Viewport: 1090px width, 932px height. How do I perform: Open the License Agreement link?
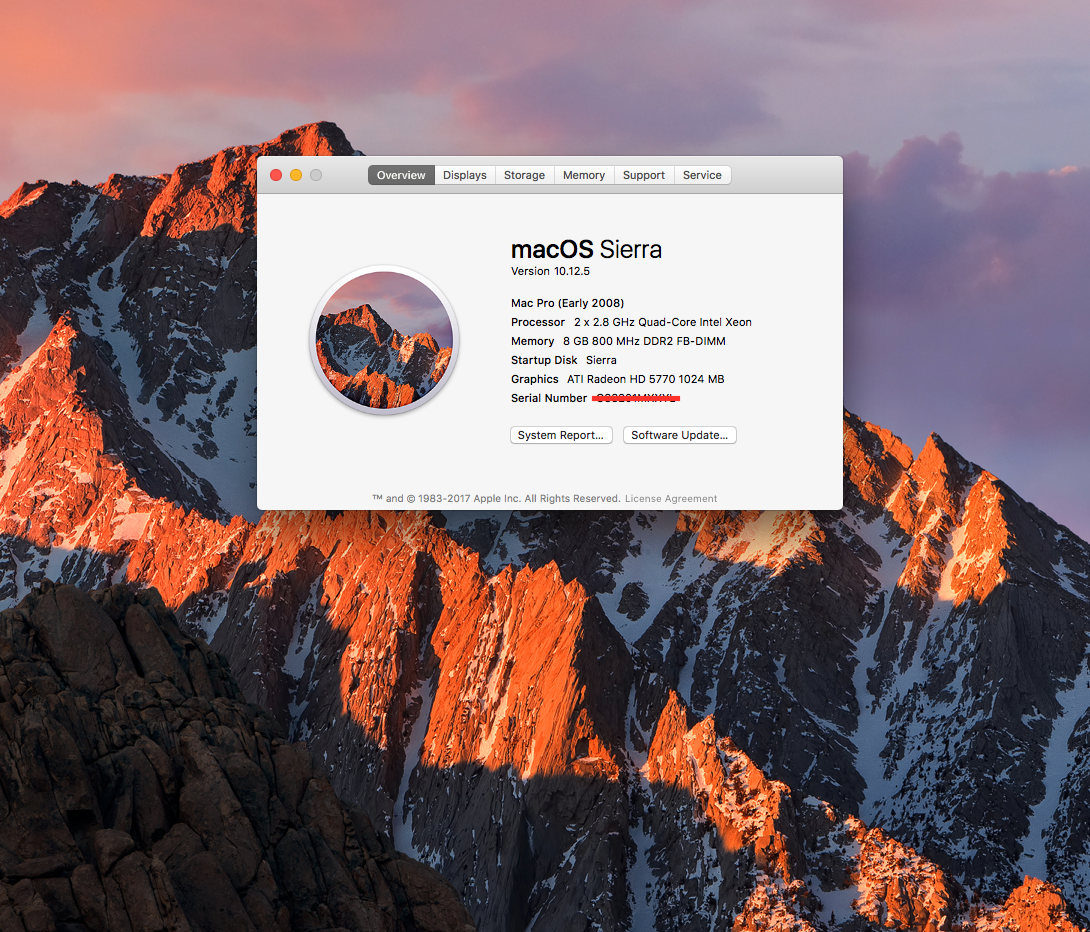[x=671, y=499]
